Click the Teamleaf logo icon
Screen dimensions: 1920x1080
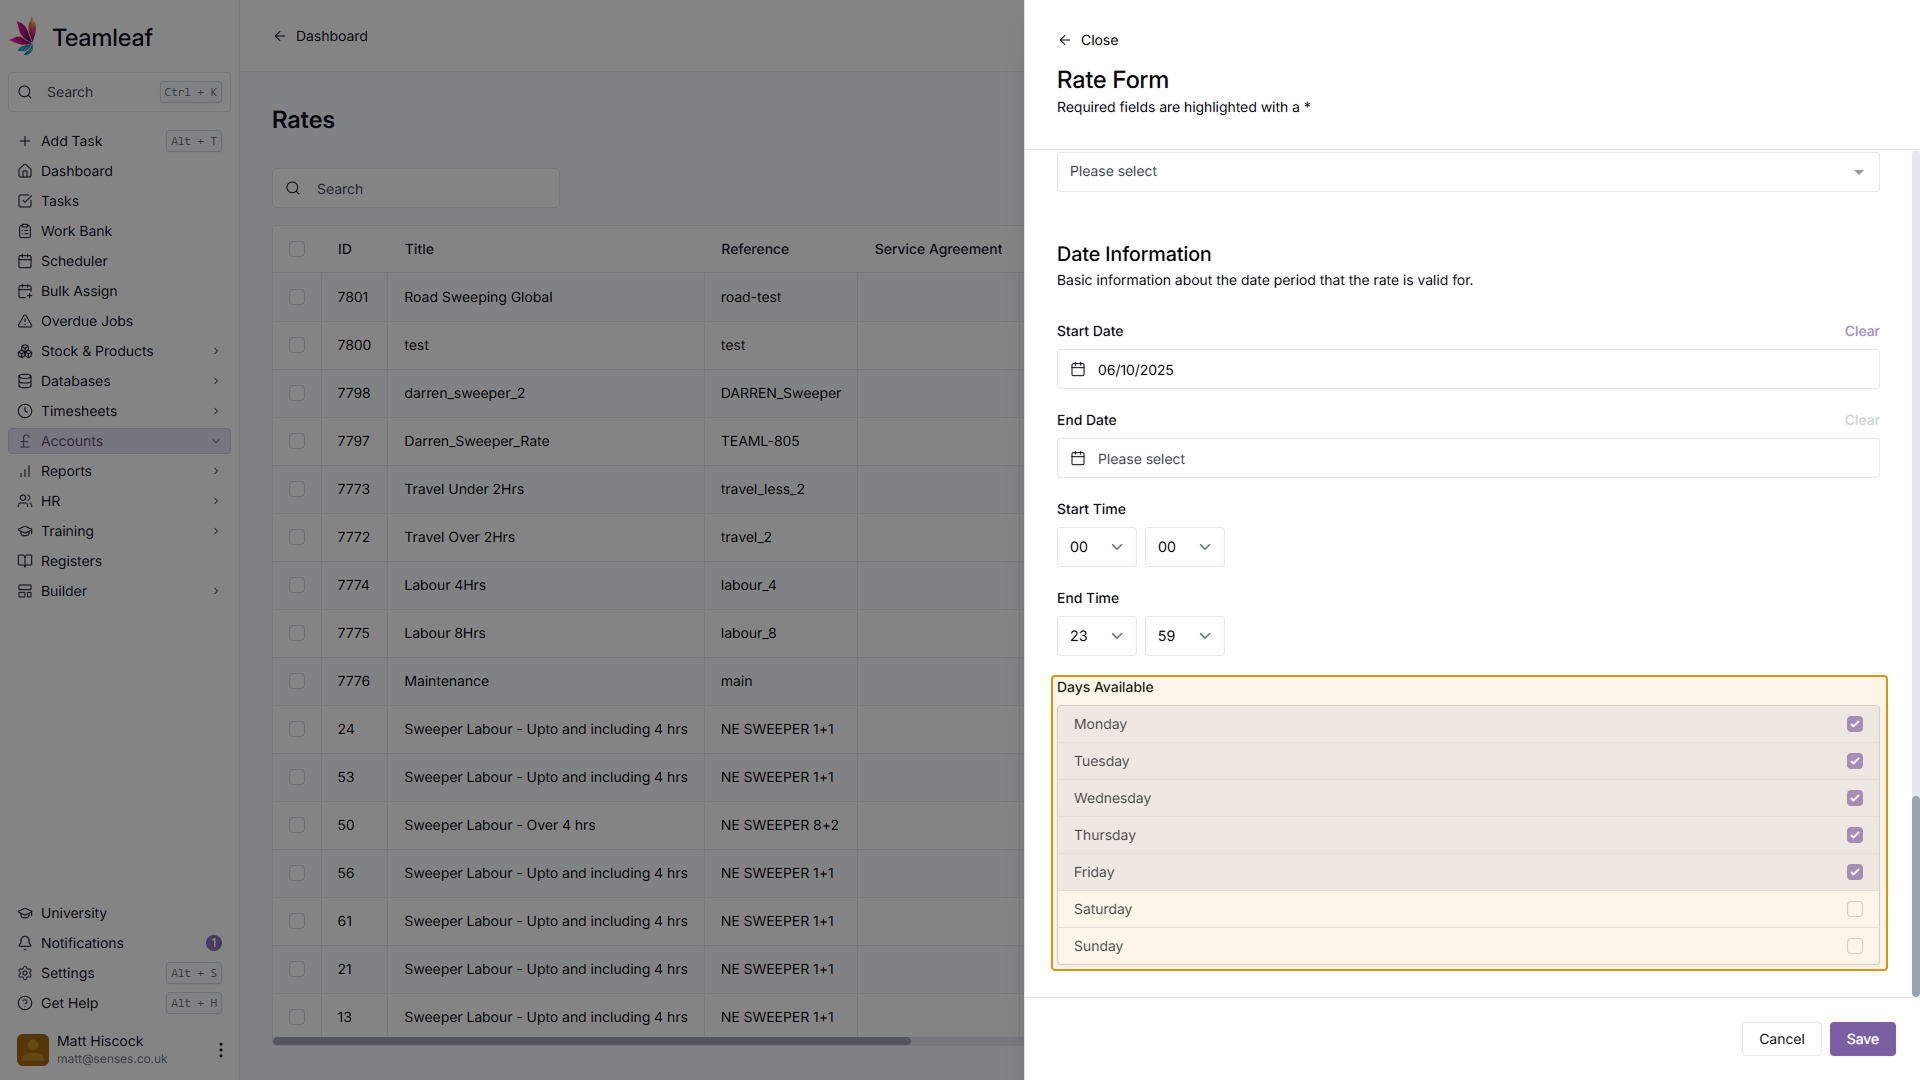[24, 36]
